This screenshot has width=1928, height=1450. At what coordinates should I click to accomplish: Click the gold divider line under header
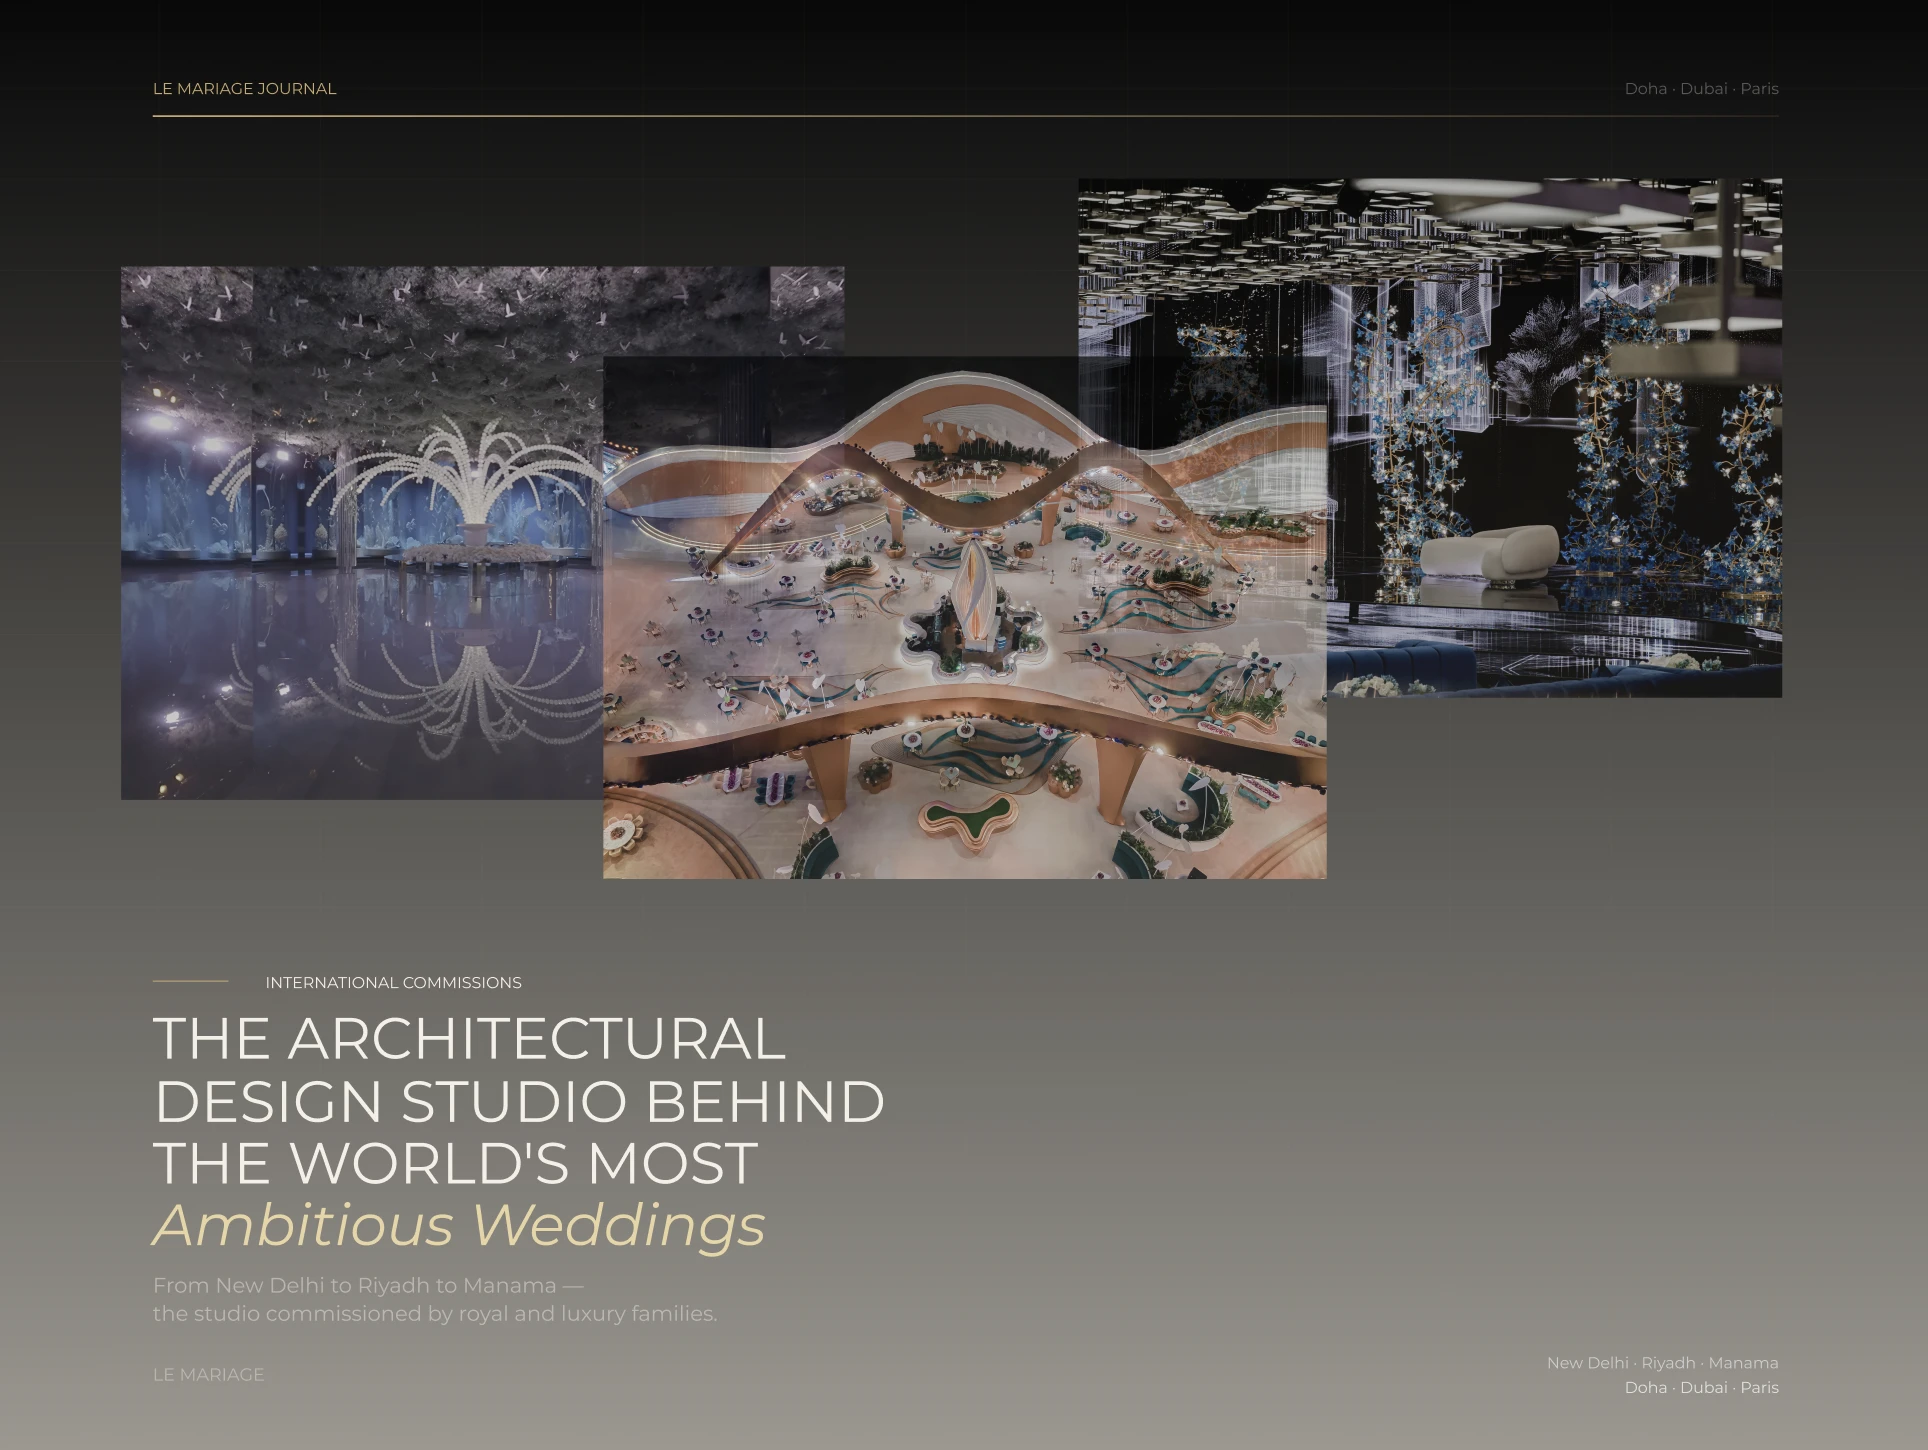coord(965,116)
